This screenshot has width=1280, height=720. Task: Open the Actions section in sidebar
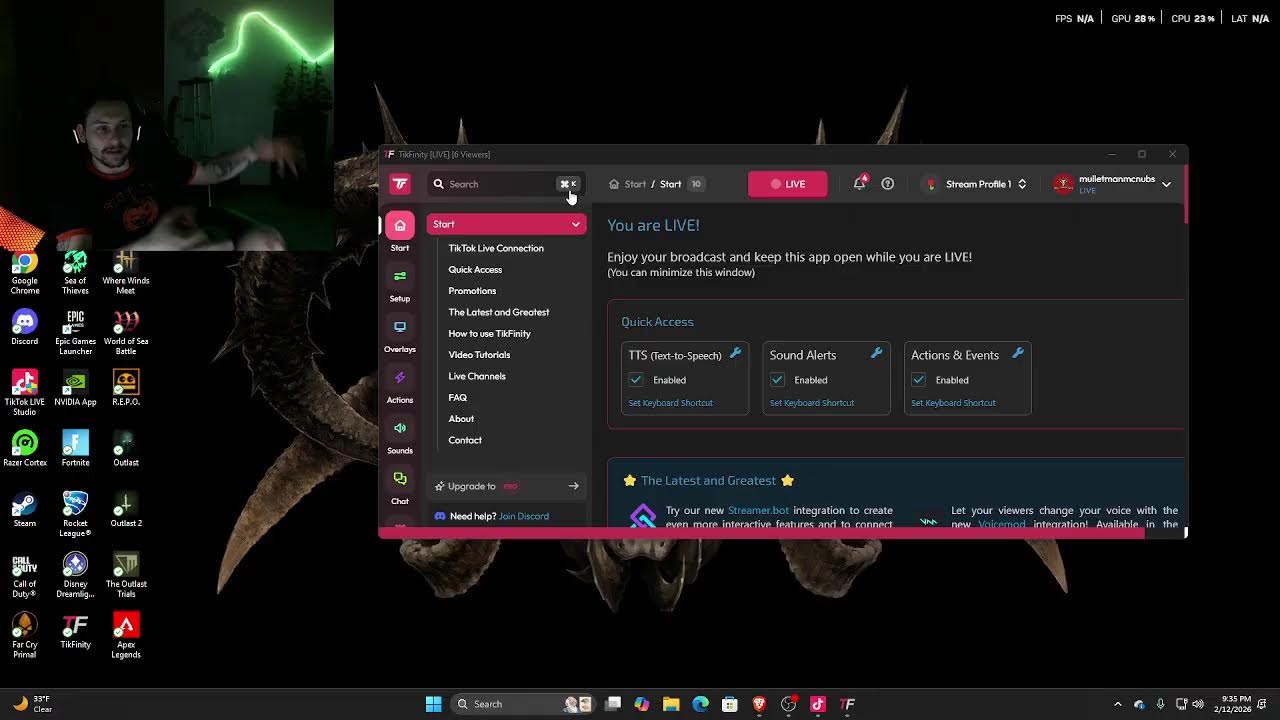tap(400, 386)
